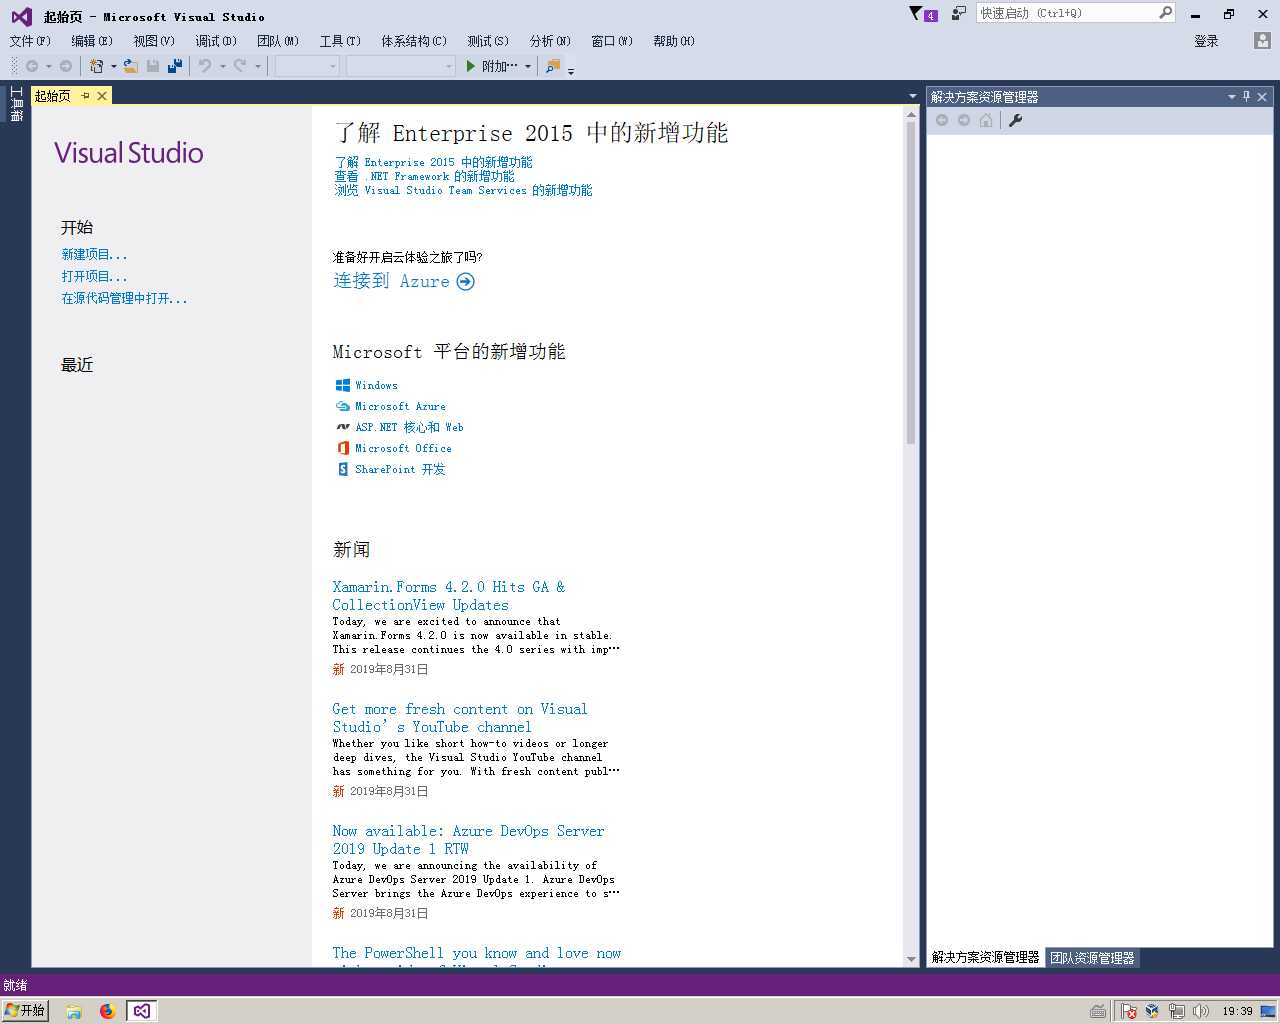
Task: Click the green attach play icon
Action: [471, 66]
